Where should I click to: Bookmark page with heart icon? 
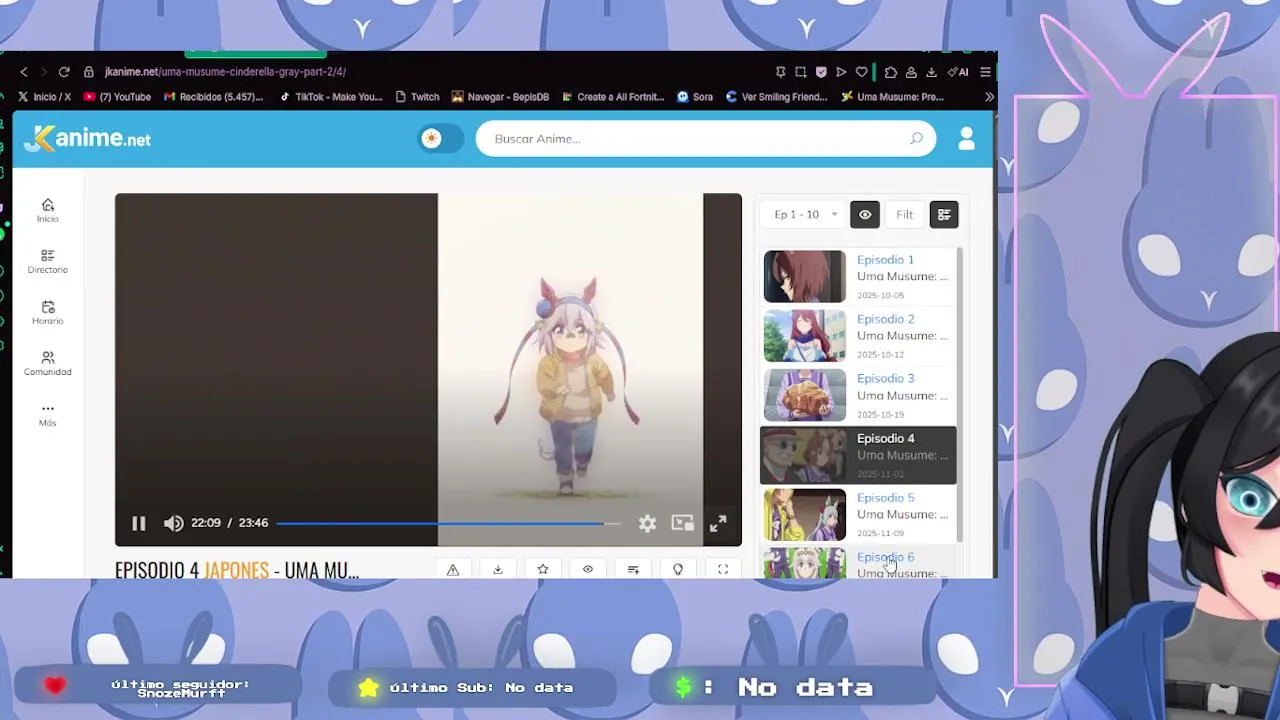point(862,72)
